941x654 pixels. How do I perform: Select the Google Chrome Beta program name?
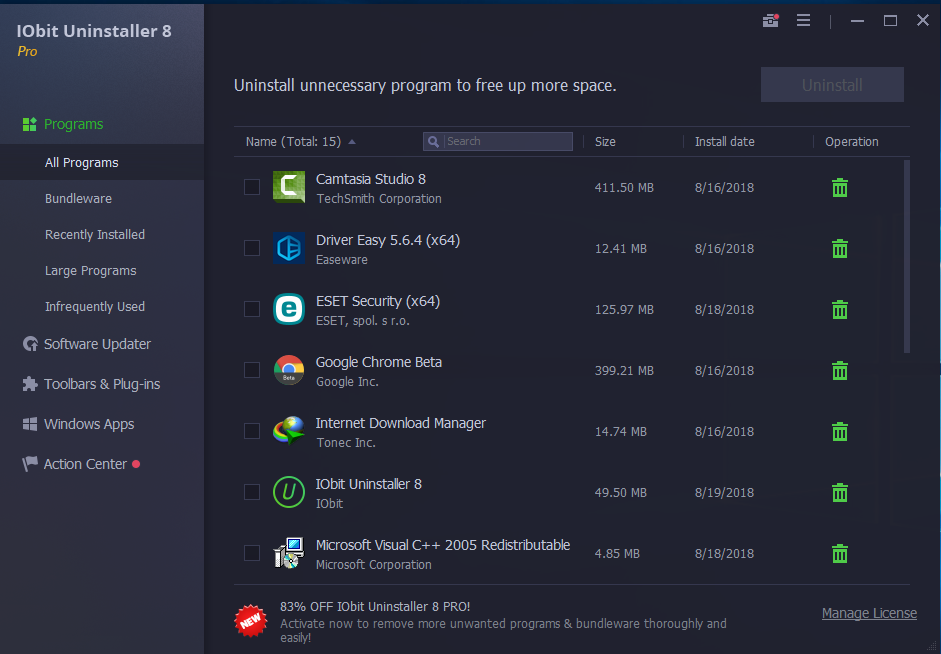pyautogui.click(x=379, y=362)
